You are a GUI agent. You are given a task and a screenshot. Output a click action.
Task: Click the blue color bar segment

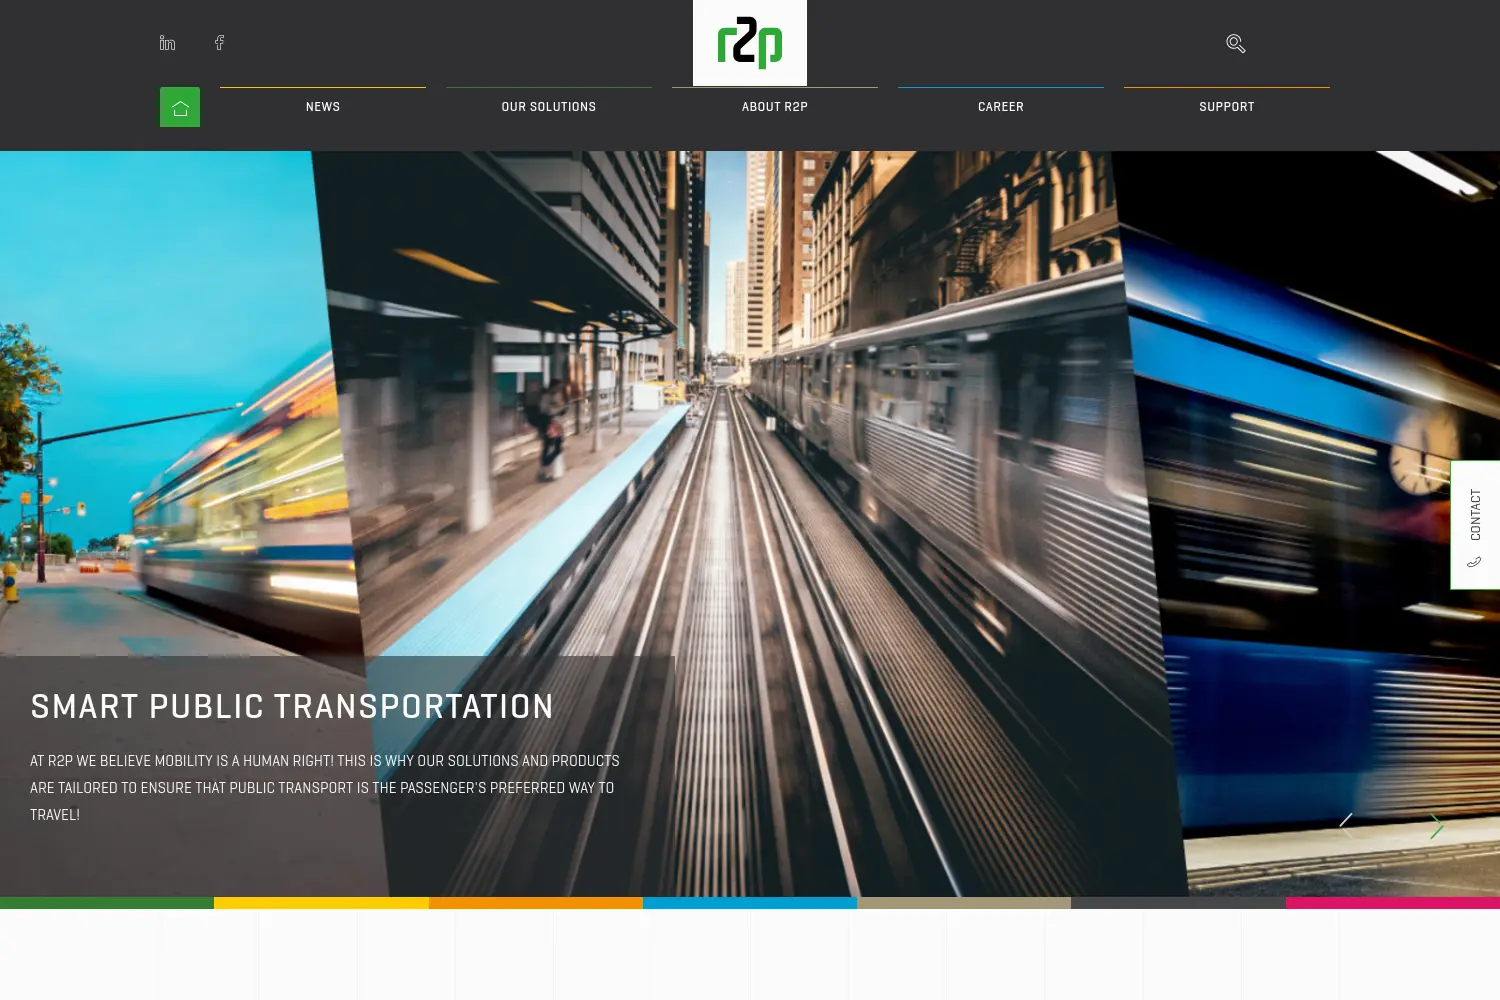(x=750, y=903)
